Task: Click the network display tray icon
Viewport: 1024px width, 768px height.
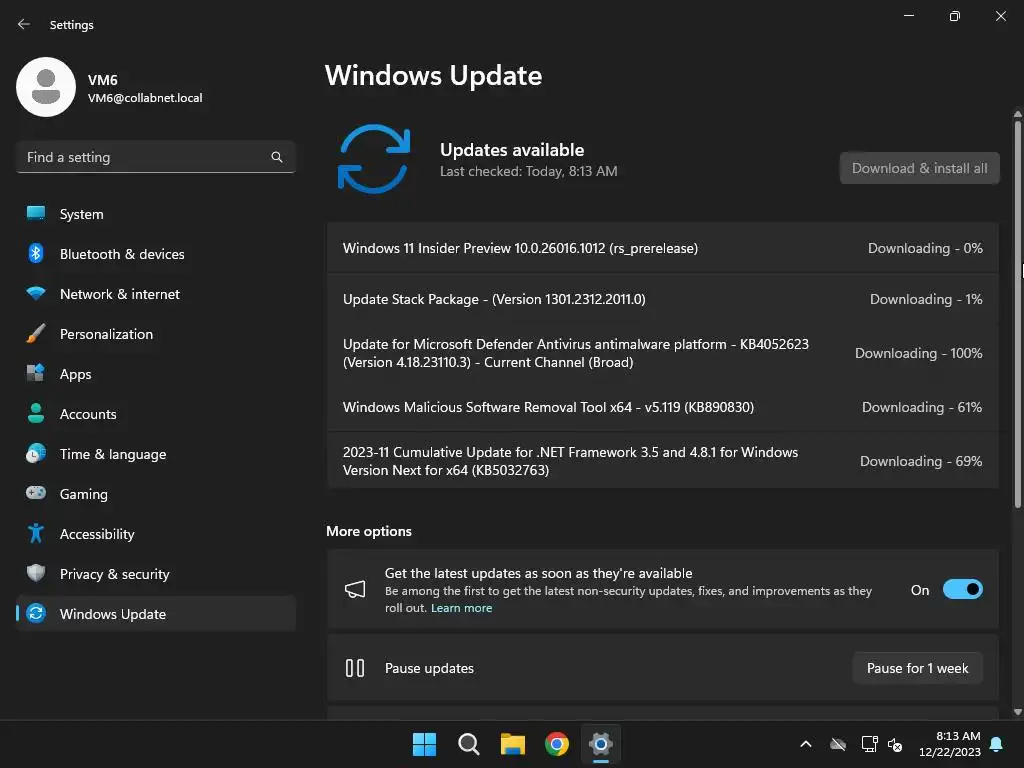Action: tap(869, 744)
